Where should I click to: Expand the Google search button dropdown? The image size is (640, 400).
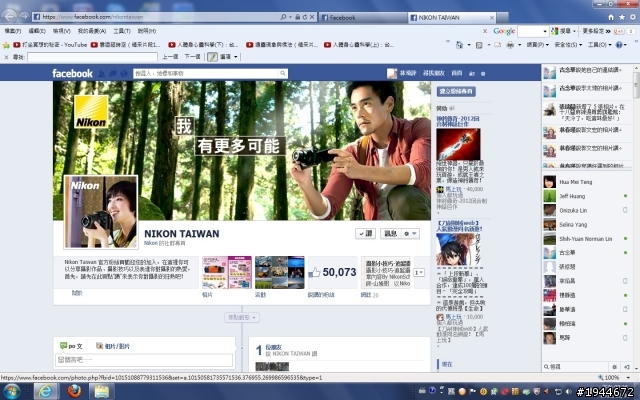click(574, 31)
